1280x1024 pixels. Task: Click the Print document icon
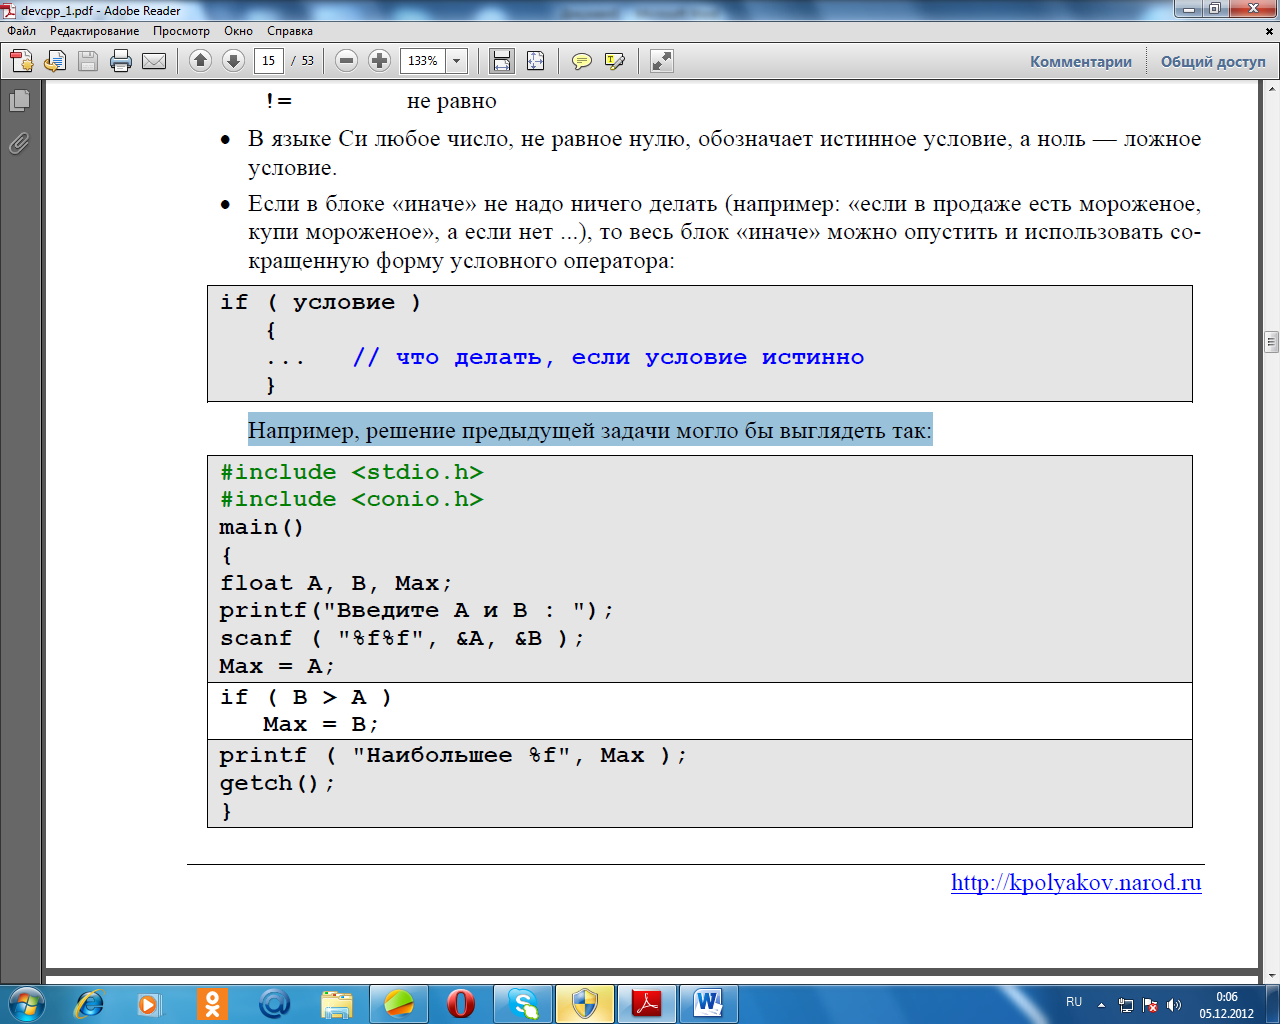tap(121, 61)
